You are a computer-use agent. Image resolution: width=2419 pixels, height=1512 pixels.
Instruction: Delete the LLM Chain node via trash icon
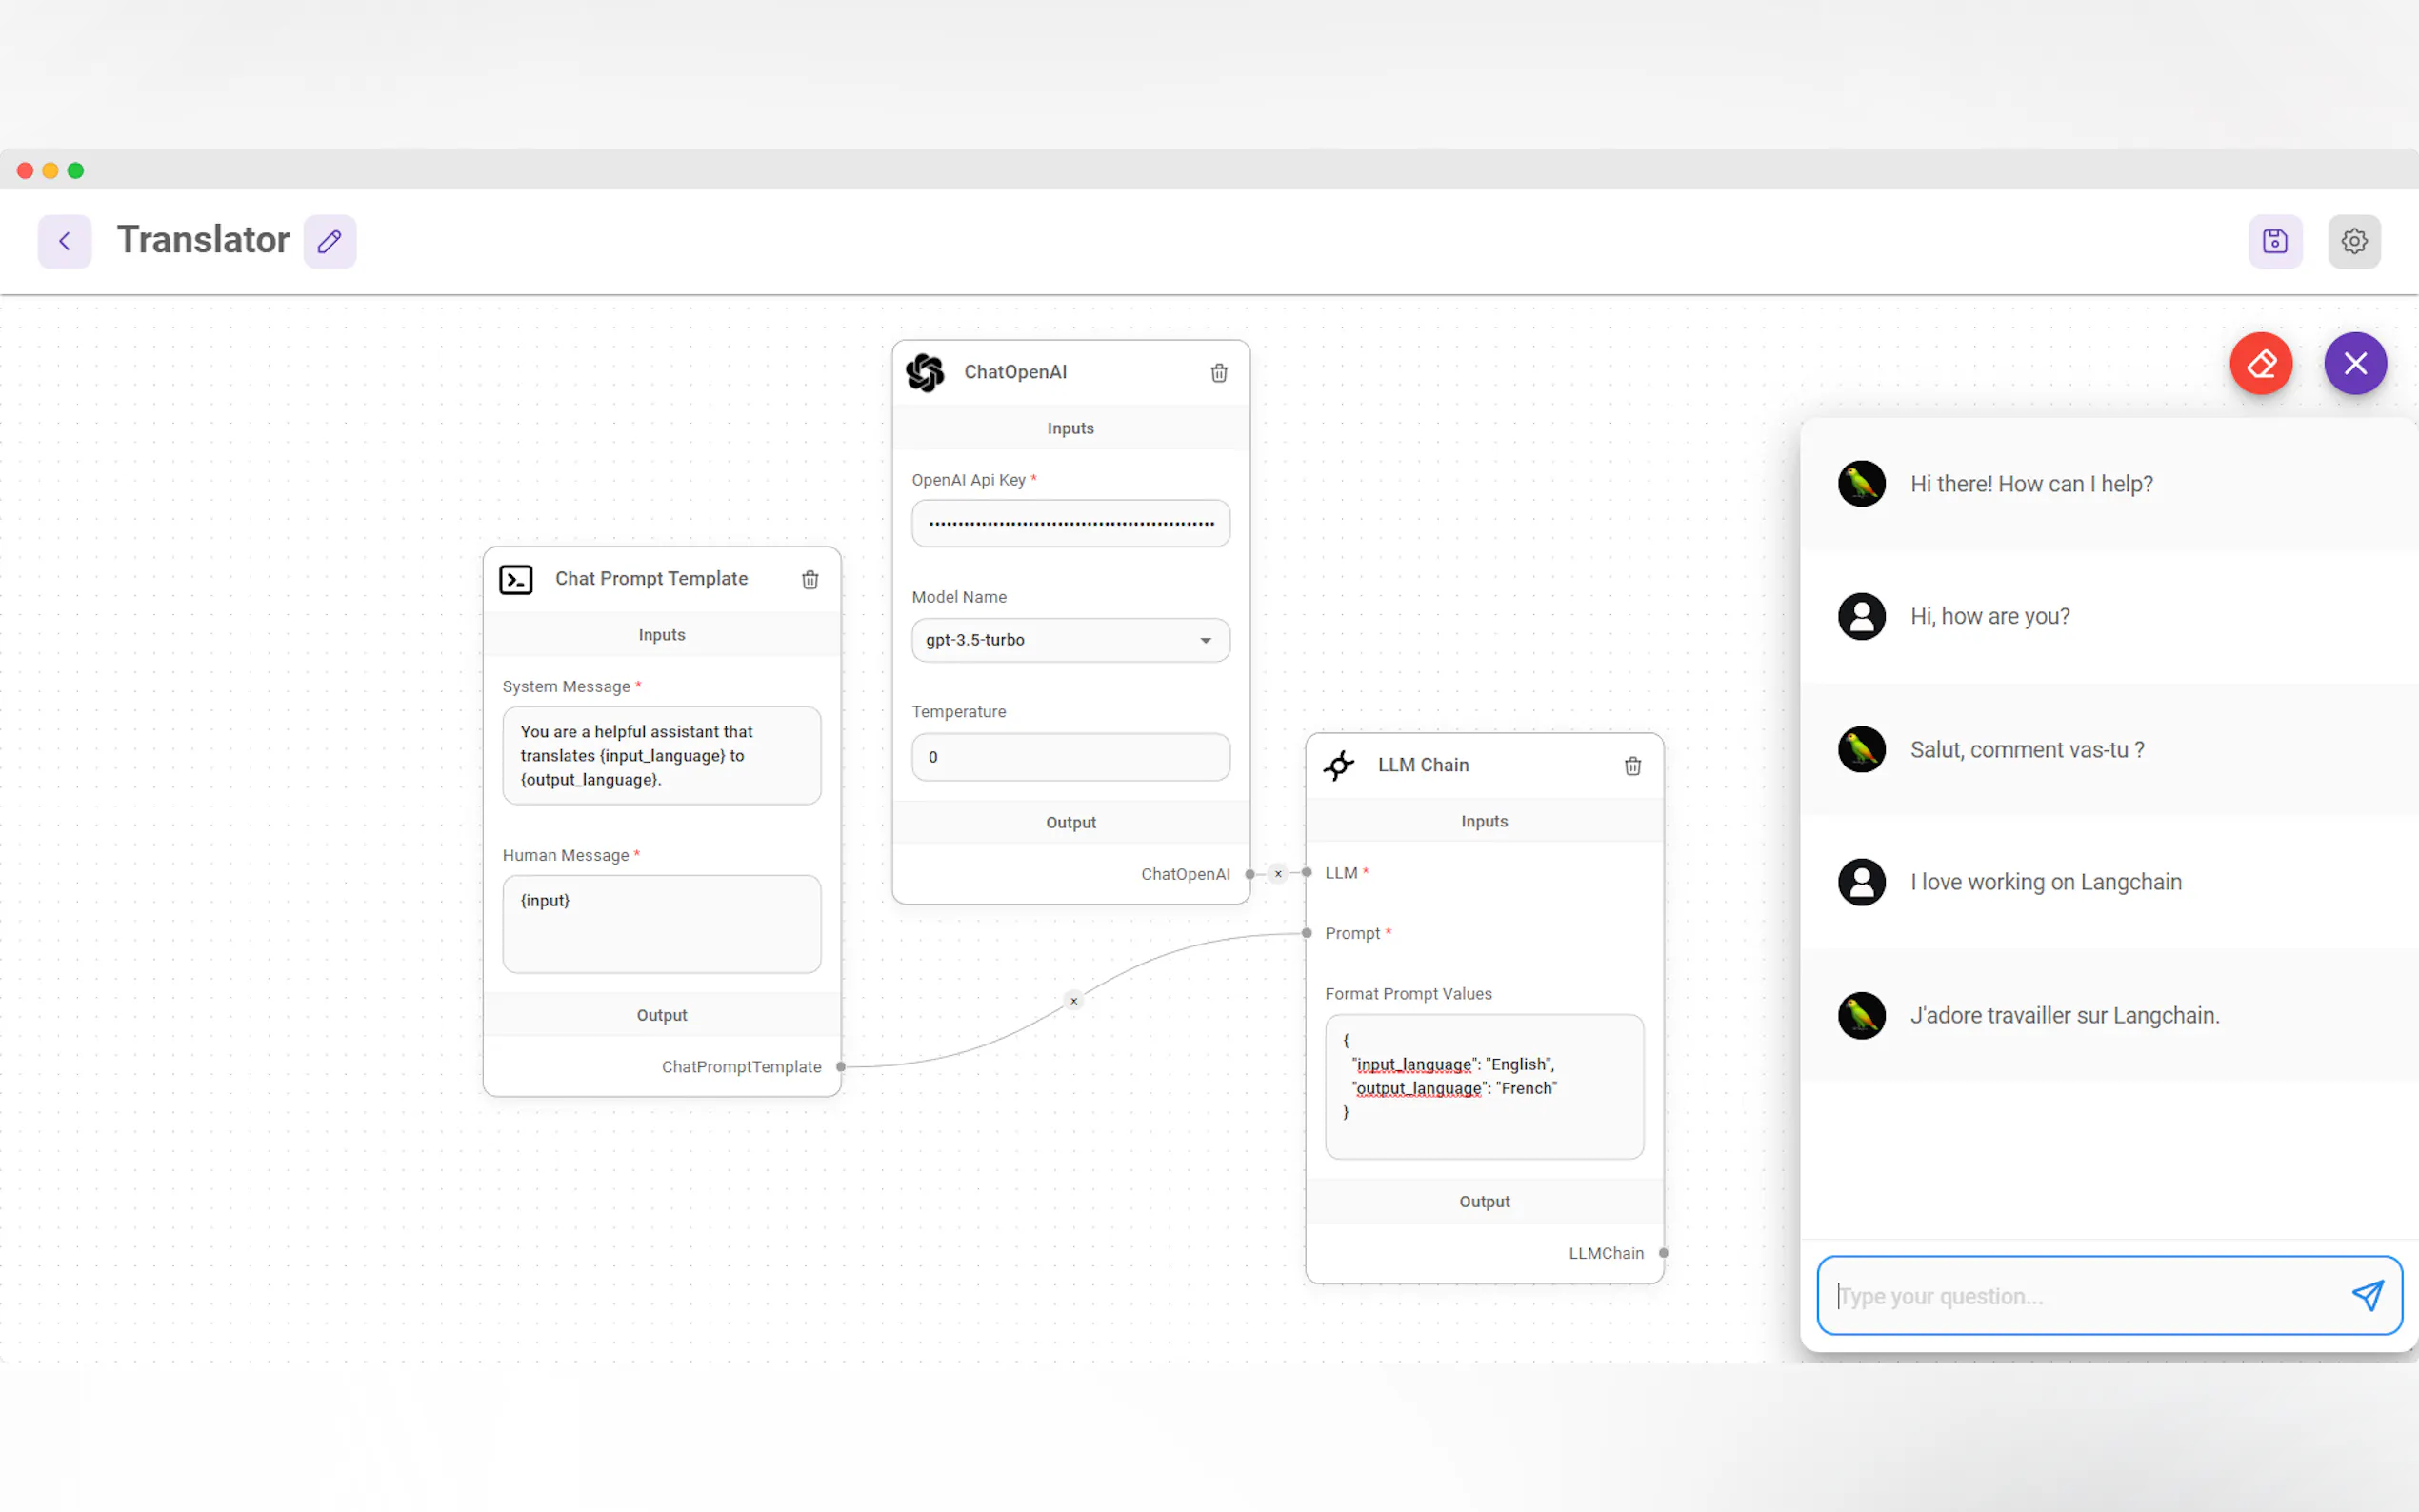[x=1633, y=766]
